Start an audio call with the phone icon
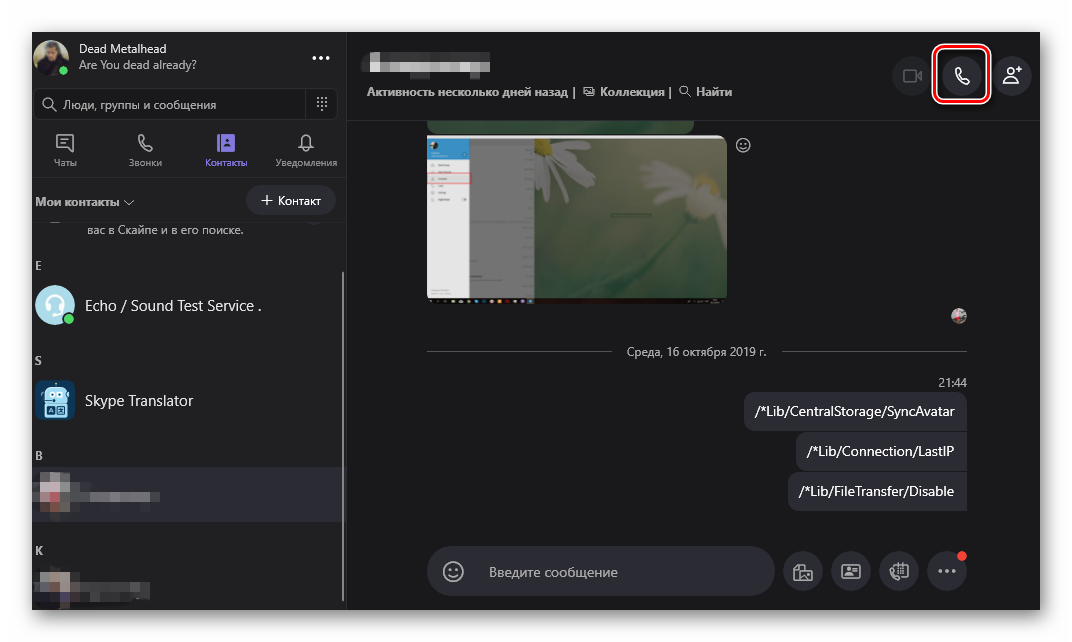 click(962, 76)
